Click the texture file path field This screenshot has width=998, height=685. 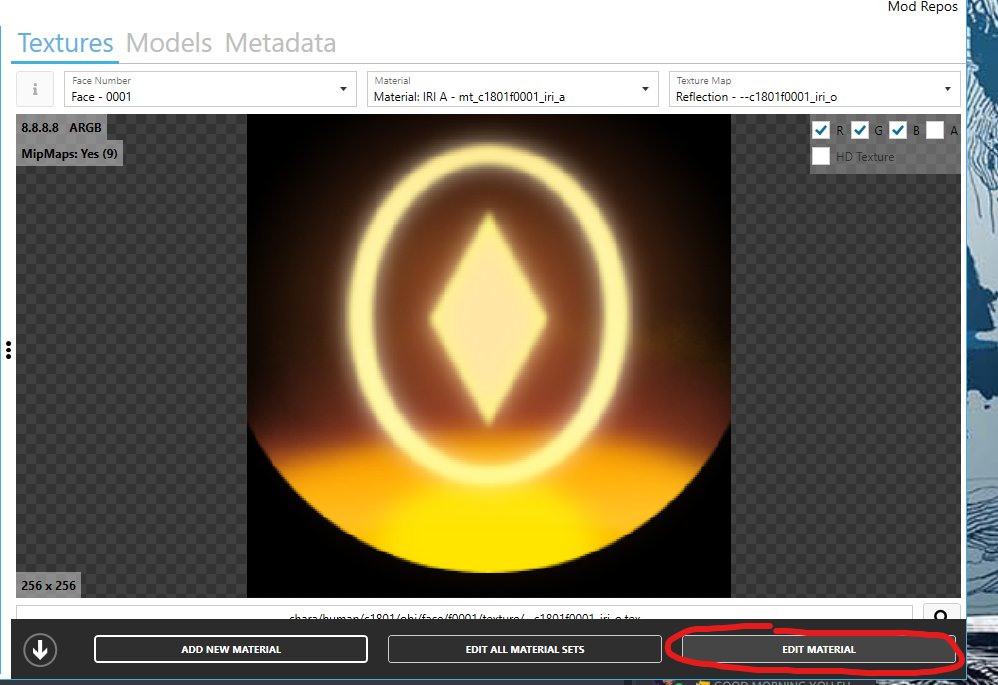point(464,613)
